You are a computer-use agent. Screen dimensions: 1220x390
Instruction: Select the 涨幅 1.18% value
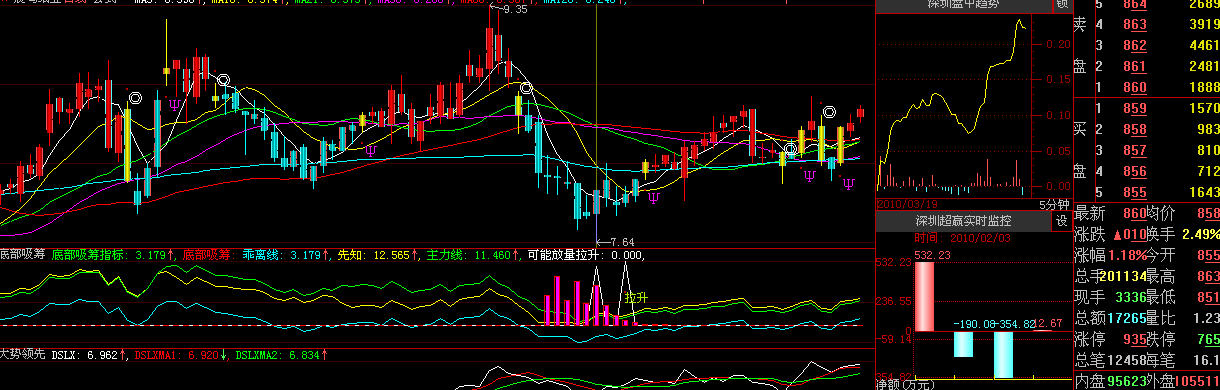(1126, 256)
